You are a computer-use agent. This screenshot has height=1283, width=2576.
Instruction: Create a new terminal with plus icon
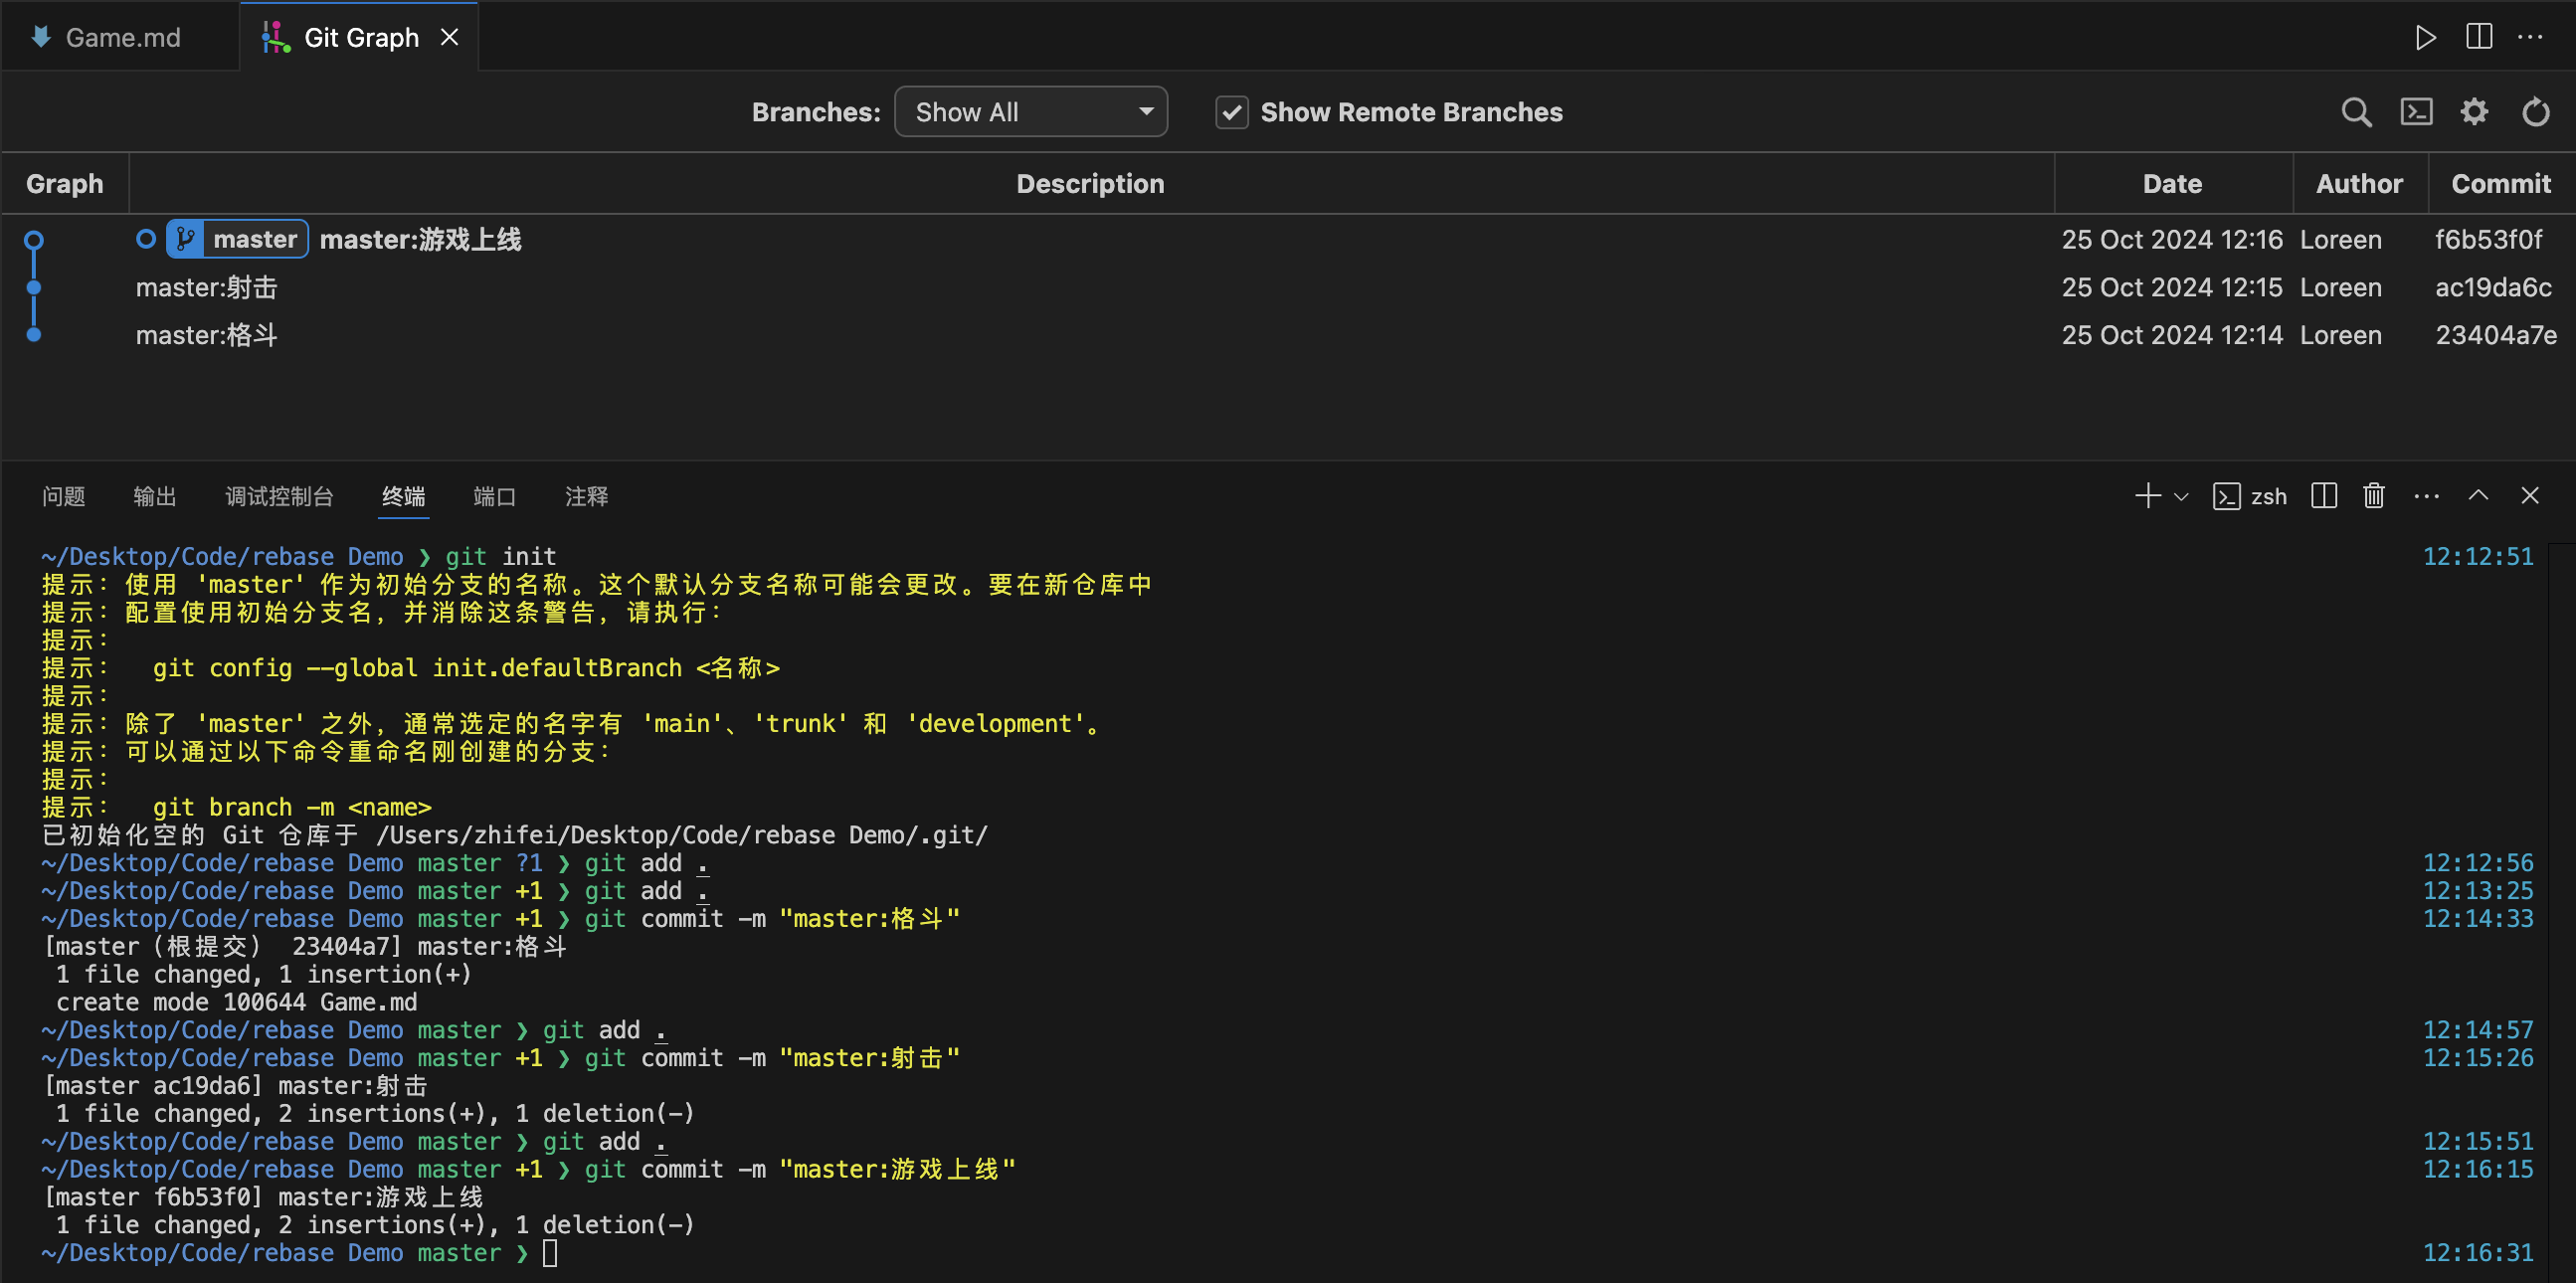click(2148, 496)
